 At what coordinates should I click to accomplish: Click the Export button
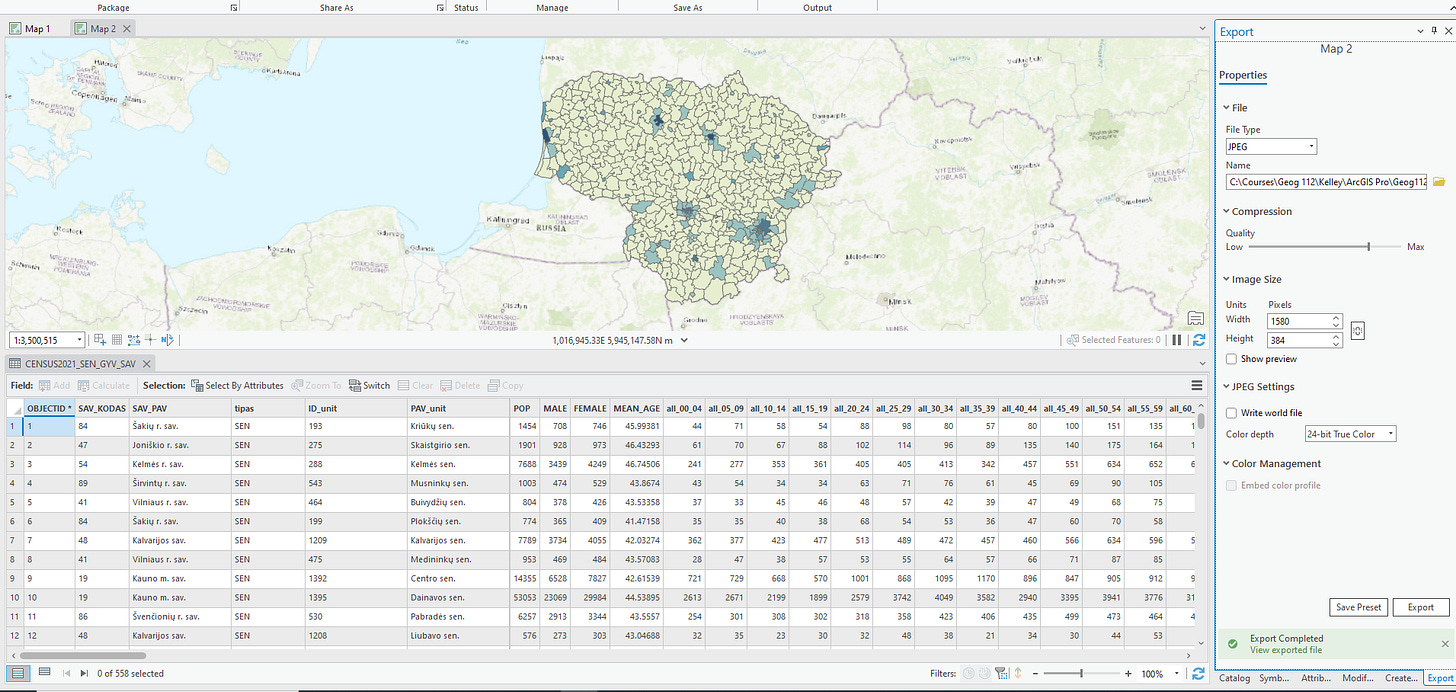tap(1420, 607)
